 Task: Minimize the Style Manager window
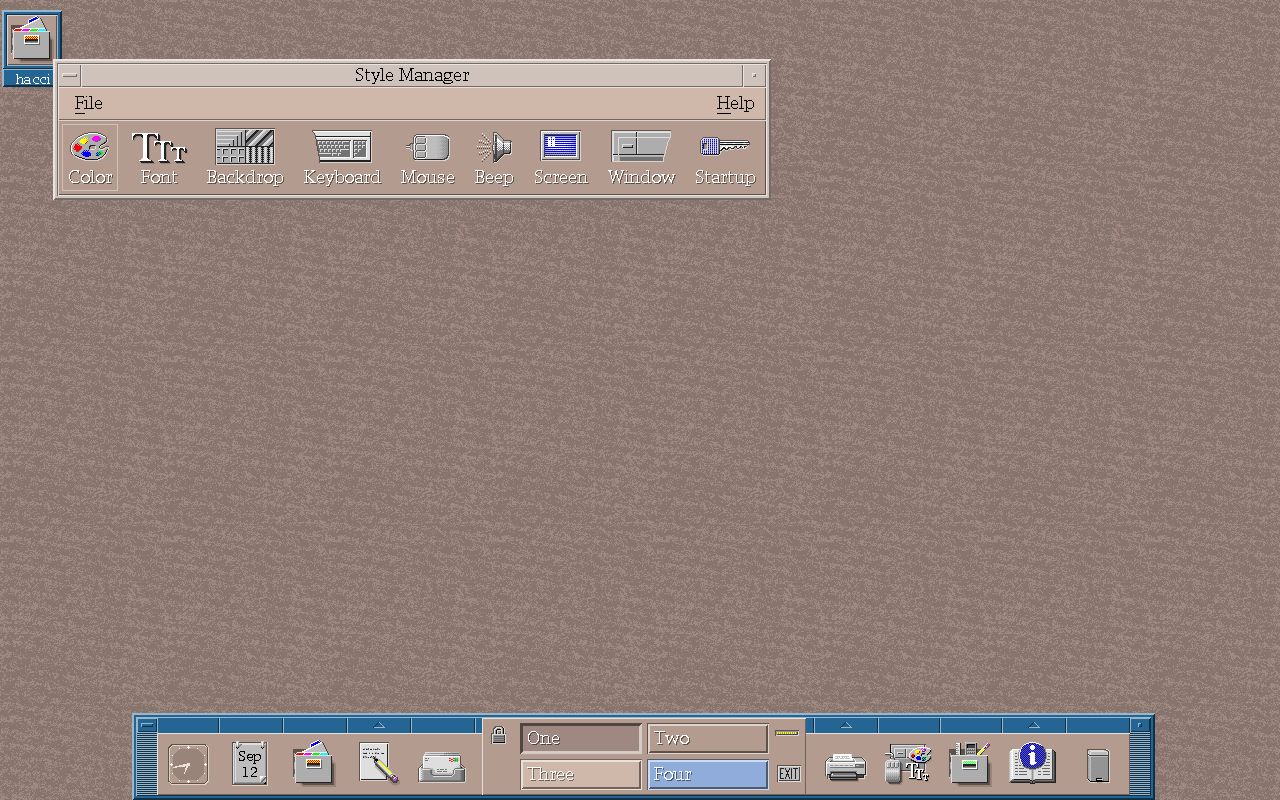tap(754, 75)
